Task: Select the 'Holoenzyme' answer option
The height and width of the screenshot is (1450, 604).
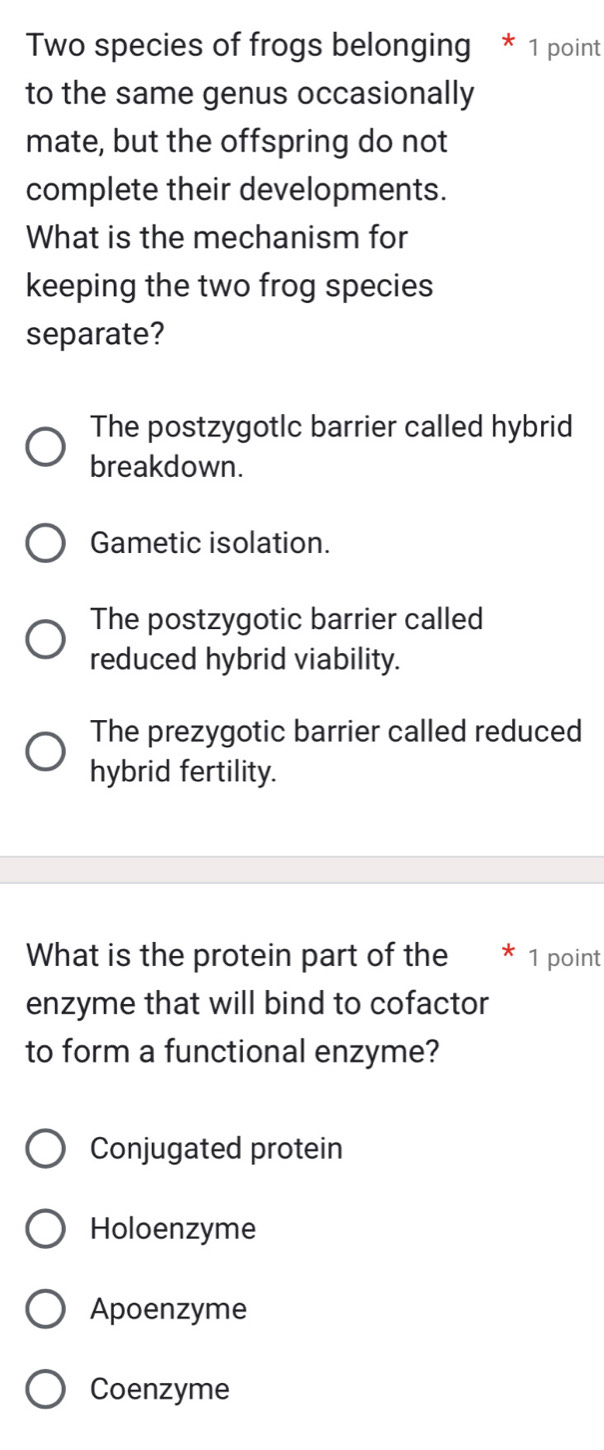Action: click(43, 1228)
